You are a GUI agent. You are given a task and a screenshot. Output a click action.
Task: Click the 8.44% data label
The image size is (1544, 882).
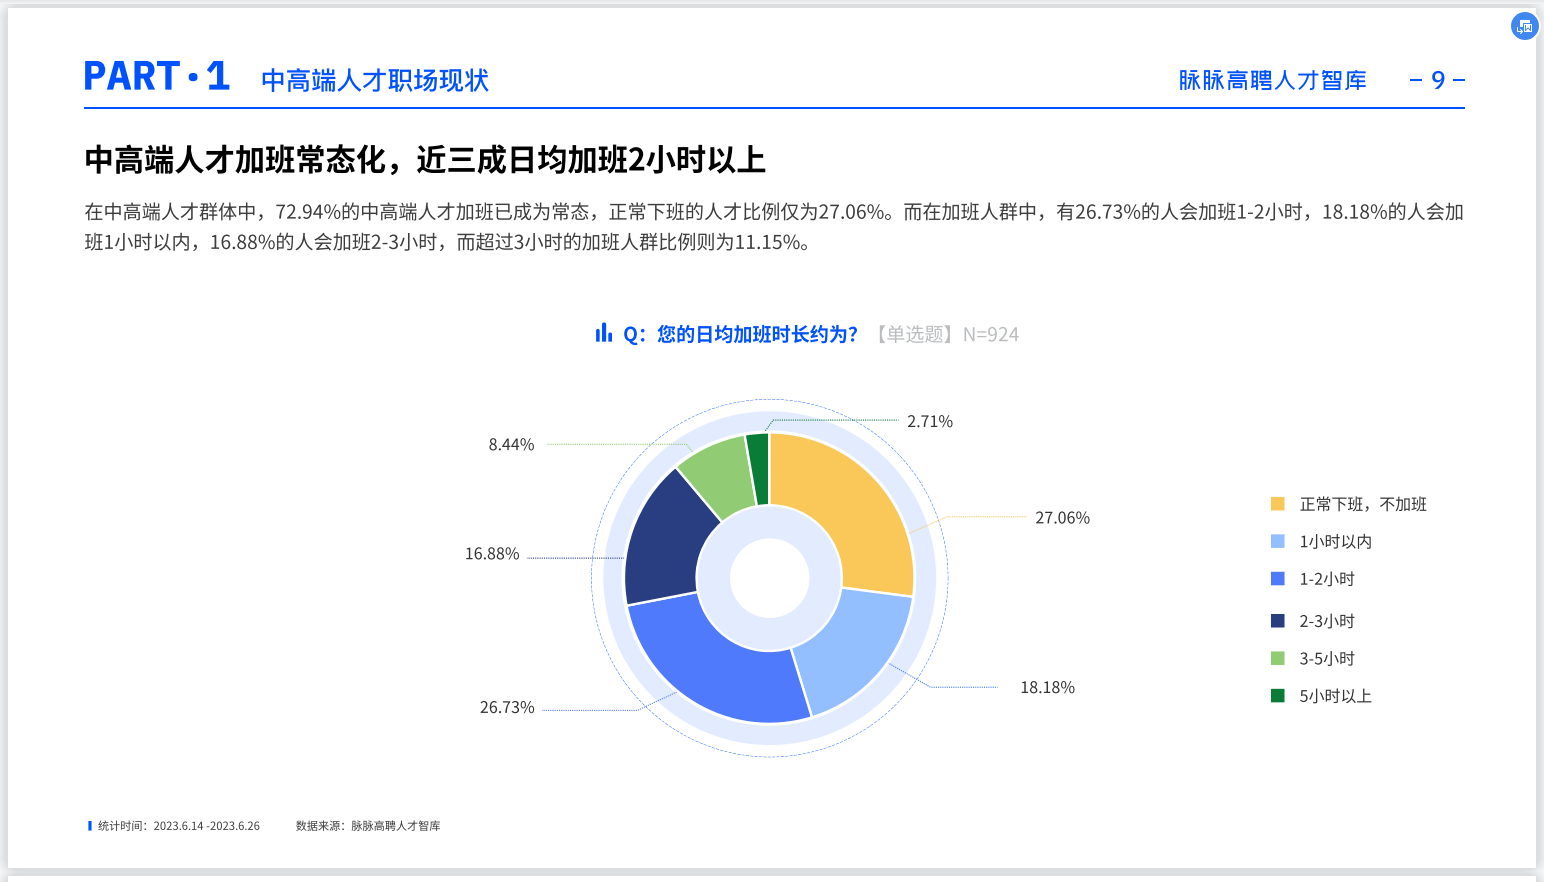[x=511, y=445]
